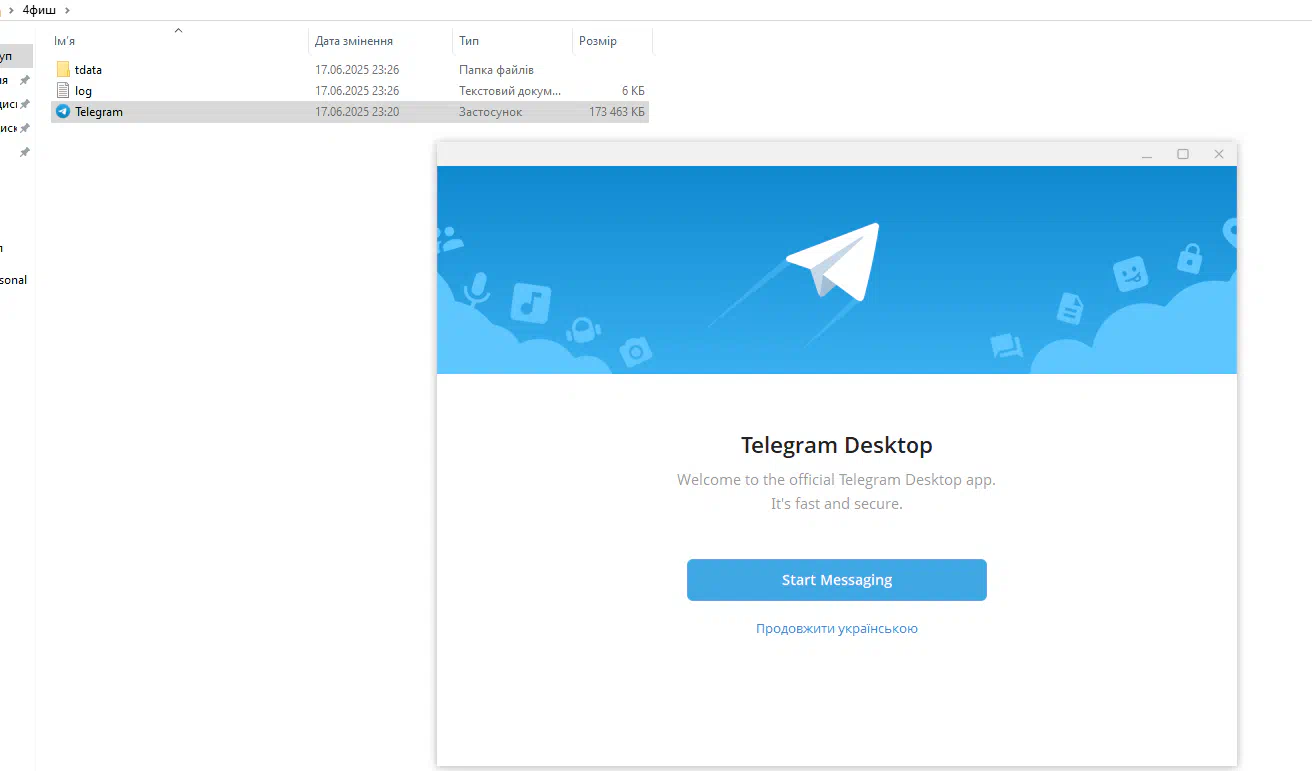Click the sort arrow above Ім'я column

coord(178,30)
